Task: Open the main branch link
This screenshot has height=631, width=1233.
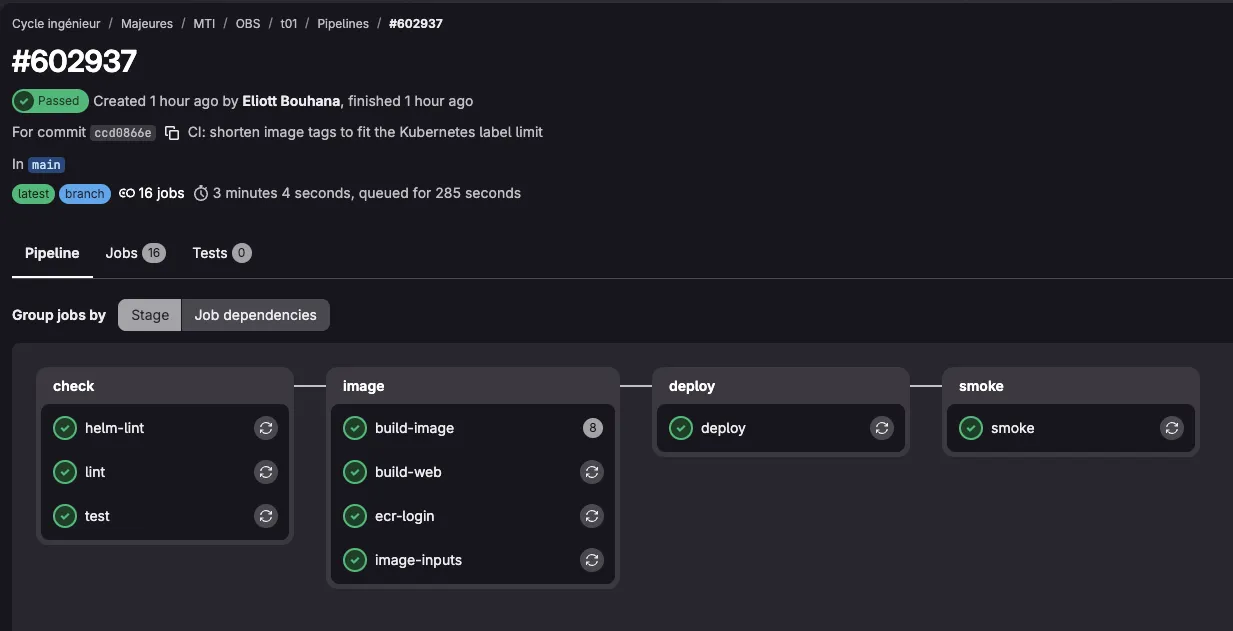Action: (46, 164)
